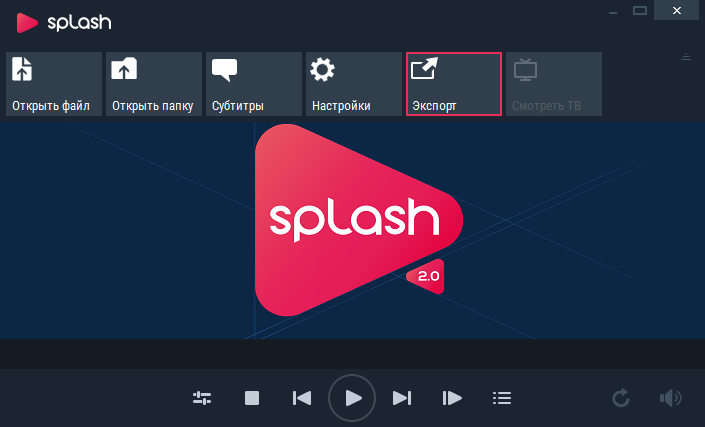
Task: Close the Splash player window
Action: [676, 10]
